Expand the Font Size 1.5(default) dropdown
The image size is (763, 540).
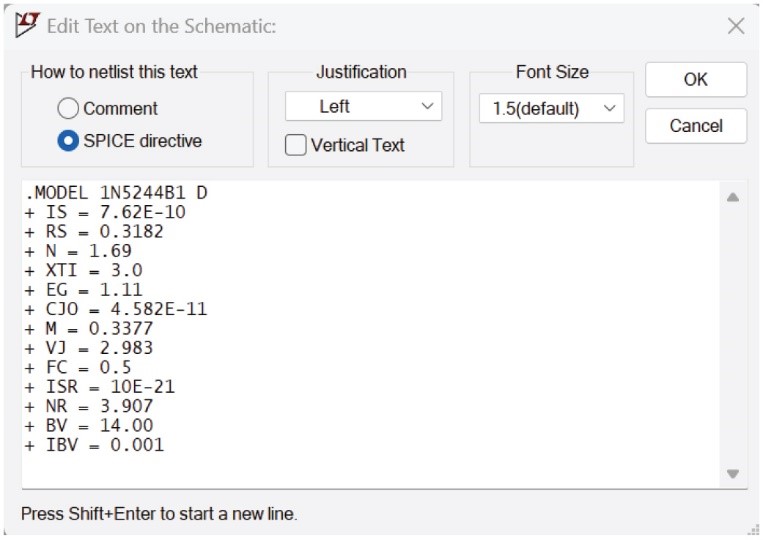pos(551,108)
